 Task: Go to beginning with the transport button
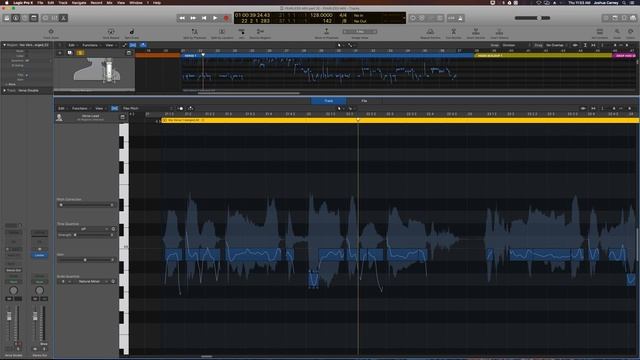pos(204,18)
